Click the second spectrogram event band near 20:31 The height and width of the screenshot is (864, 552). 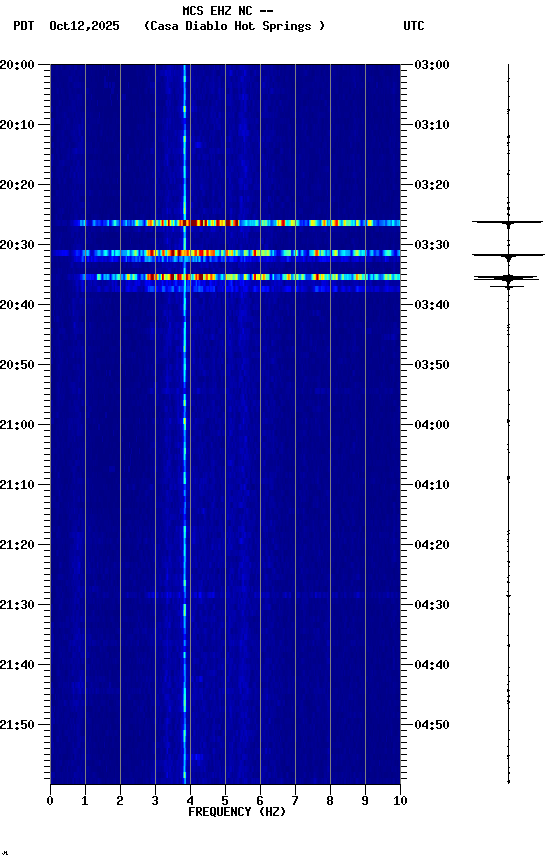[x=225, y=253]
